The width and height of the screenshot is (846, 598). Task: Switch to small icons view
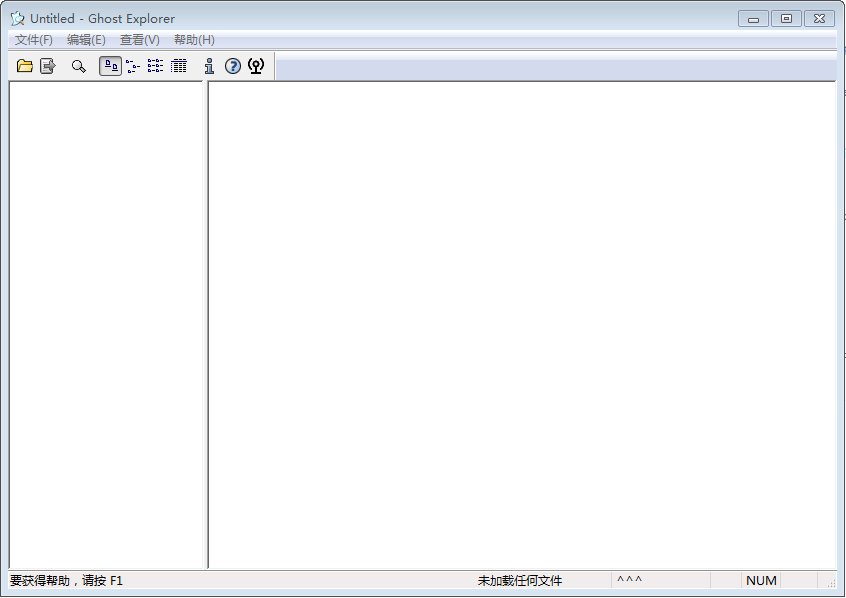tap(133, 66)
